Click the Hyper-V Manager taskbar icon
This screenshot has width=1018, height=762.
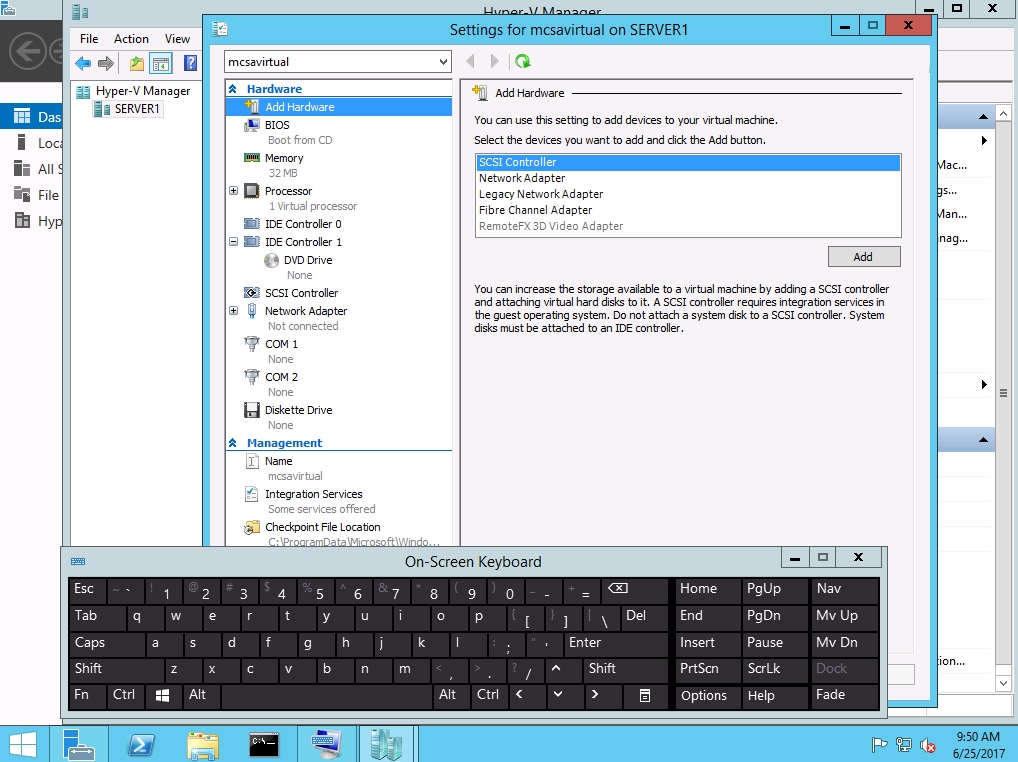click(x=386, y=744)
